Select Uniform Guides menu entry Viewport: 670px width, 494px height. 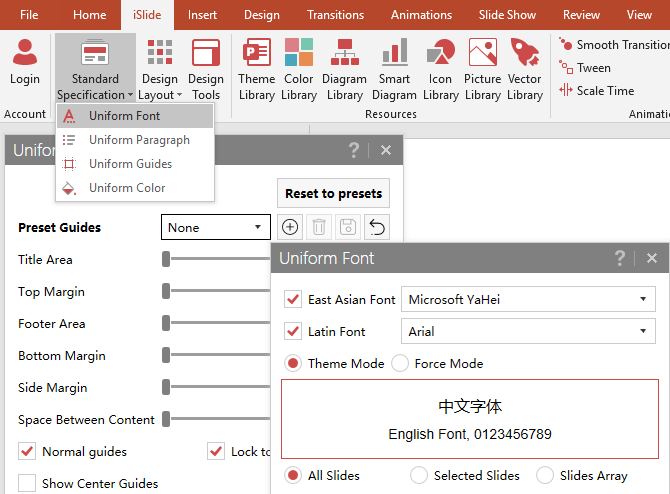click(135, 164)
